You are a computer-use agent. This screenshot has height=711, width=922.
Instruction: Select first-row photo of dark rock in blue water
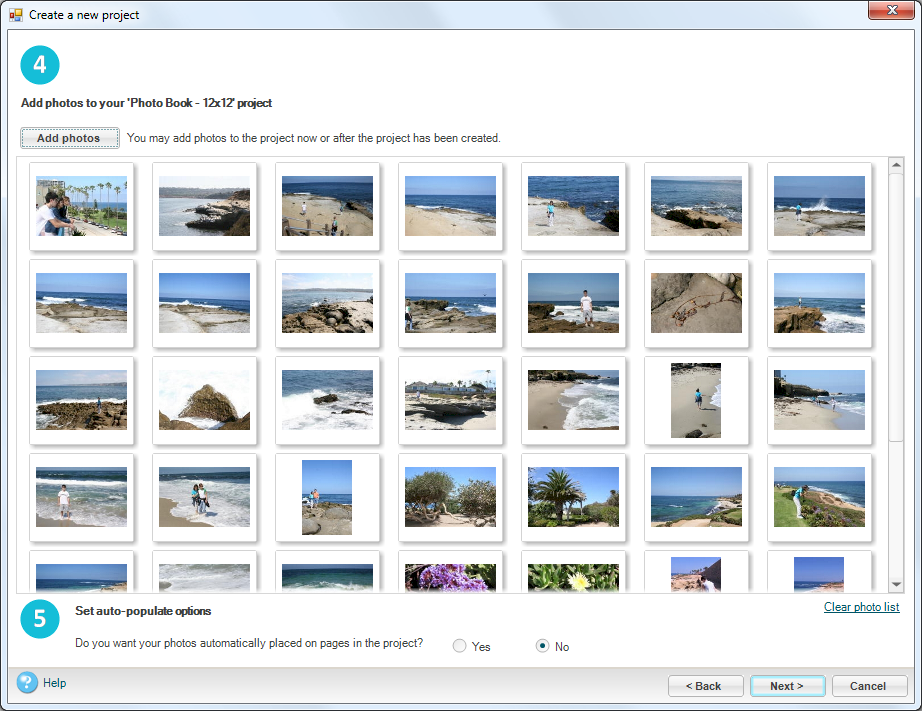pyautogui.click(x=696, y=206)
